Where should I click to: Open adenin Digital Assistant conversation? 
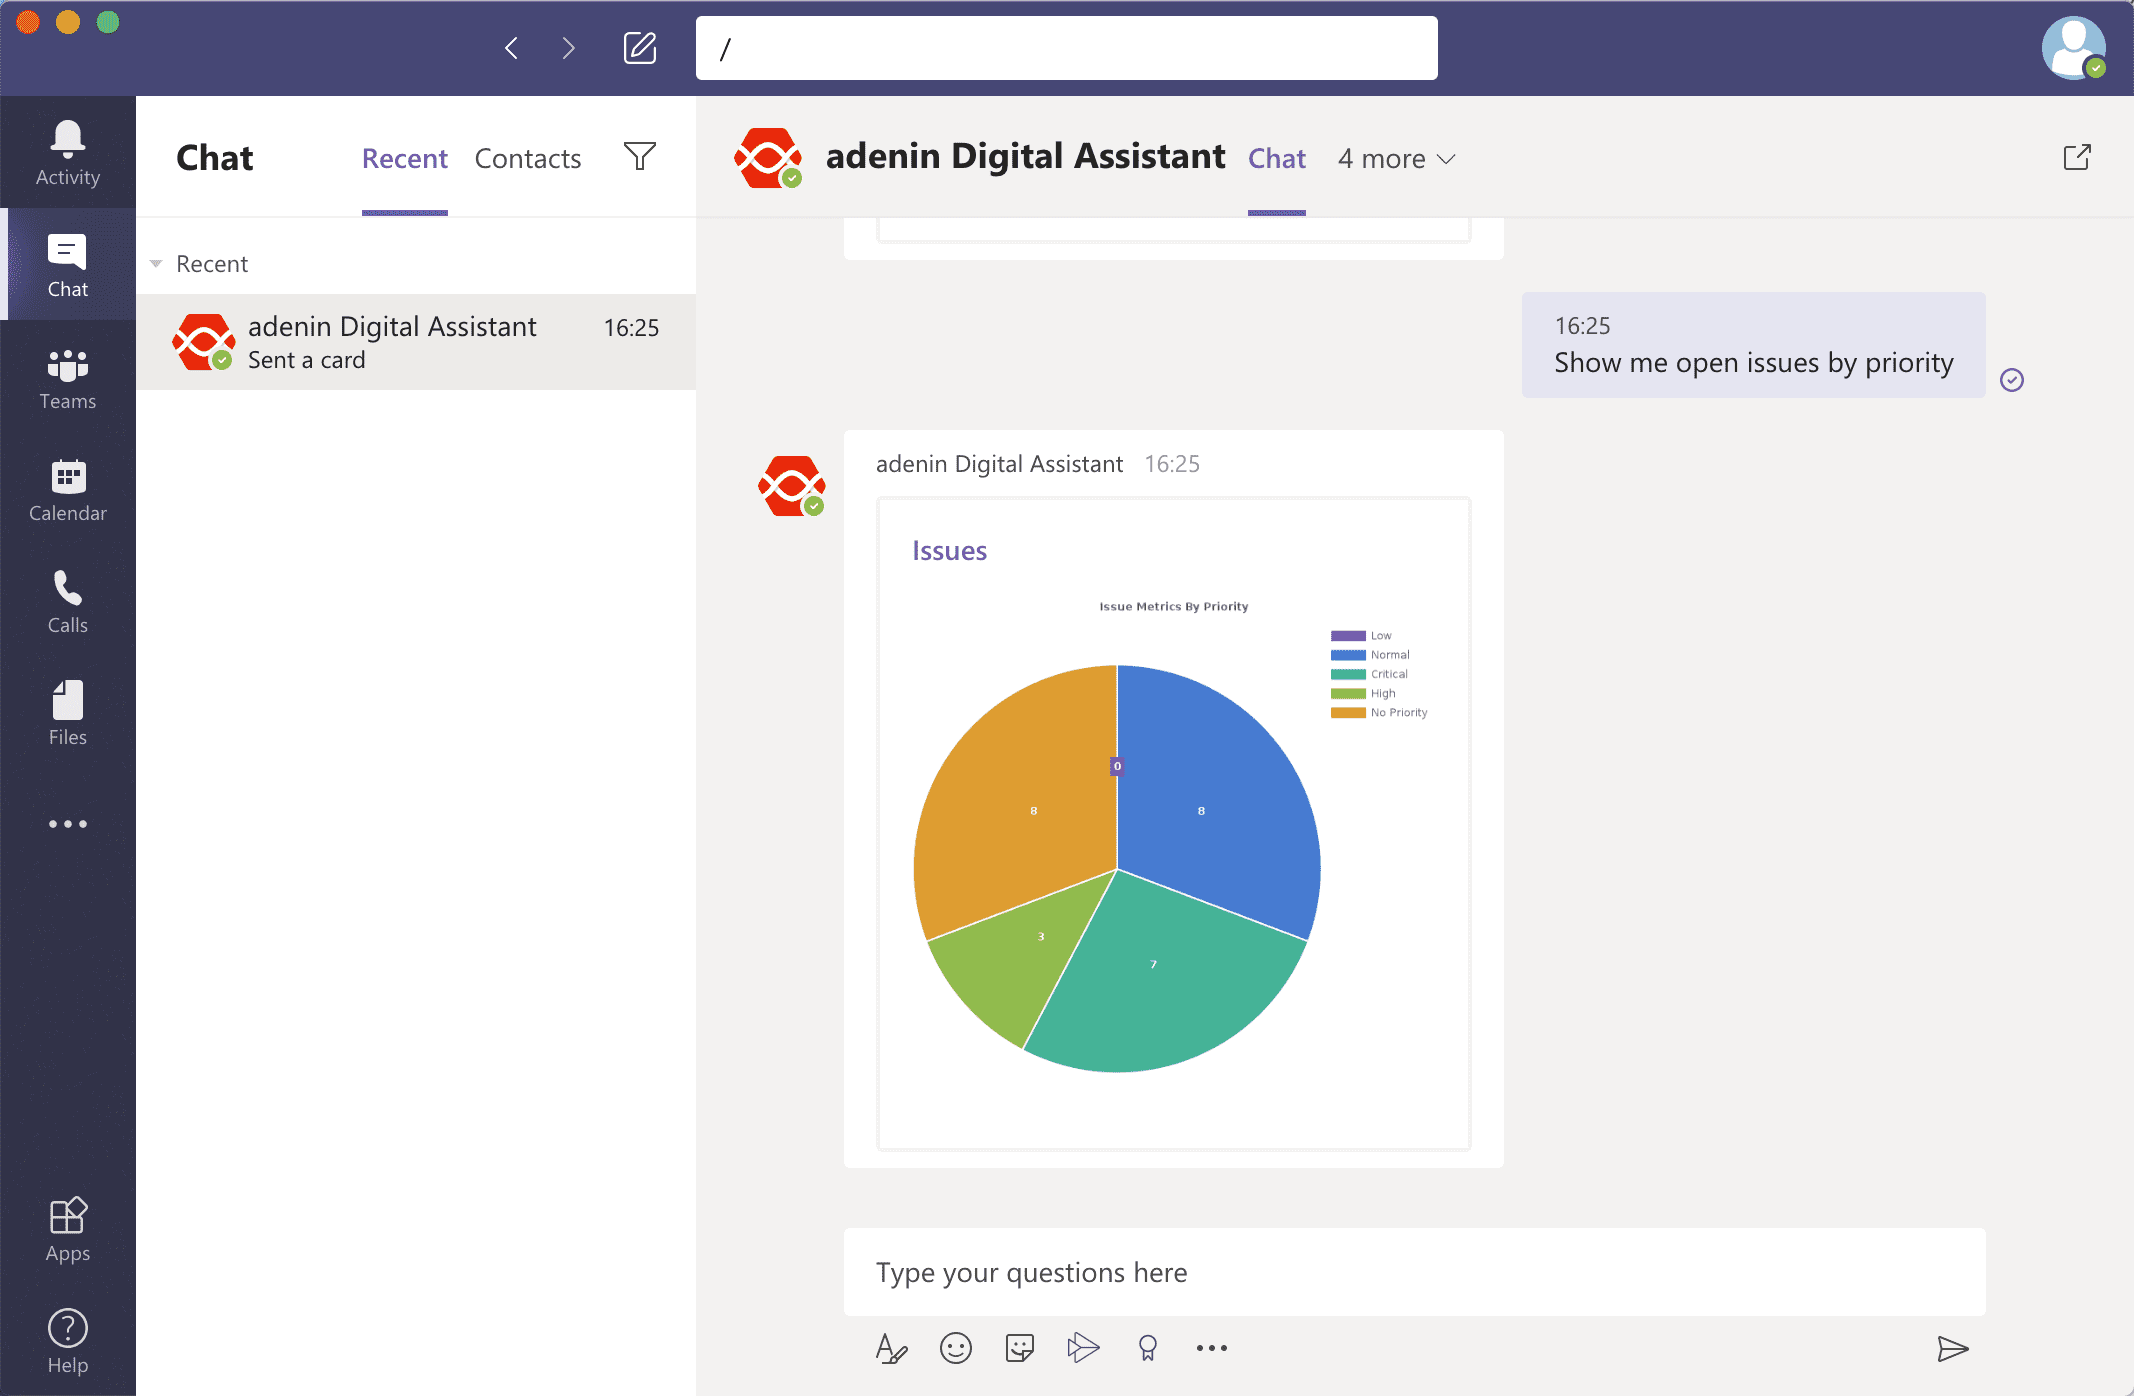(416, 342)
